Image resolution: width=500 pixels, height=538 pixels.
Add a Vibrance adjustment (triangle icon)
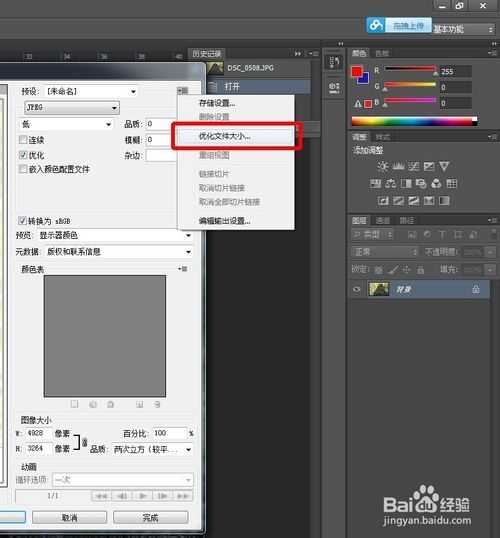[444, 167]
